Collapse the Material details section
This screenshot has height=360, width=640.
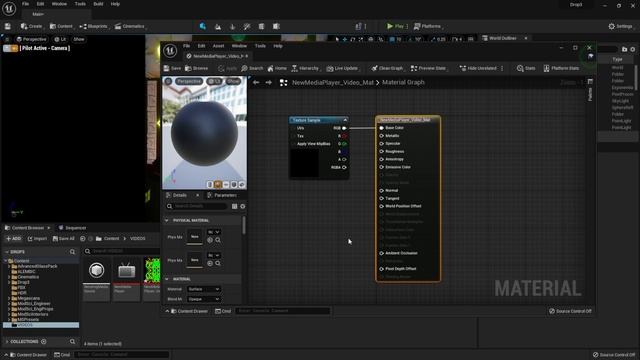pos(167,279)
